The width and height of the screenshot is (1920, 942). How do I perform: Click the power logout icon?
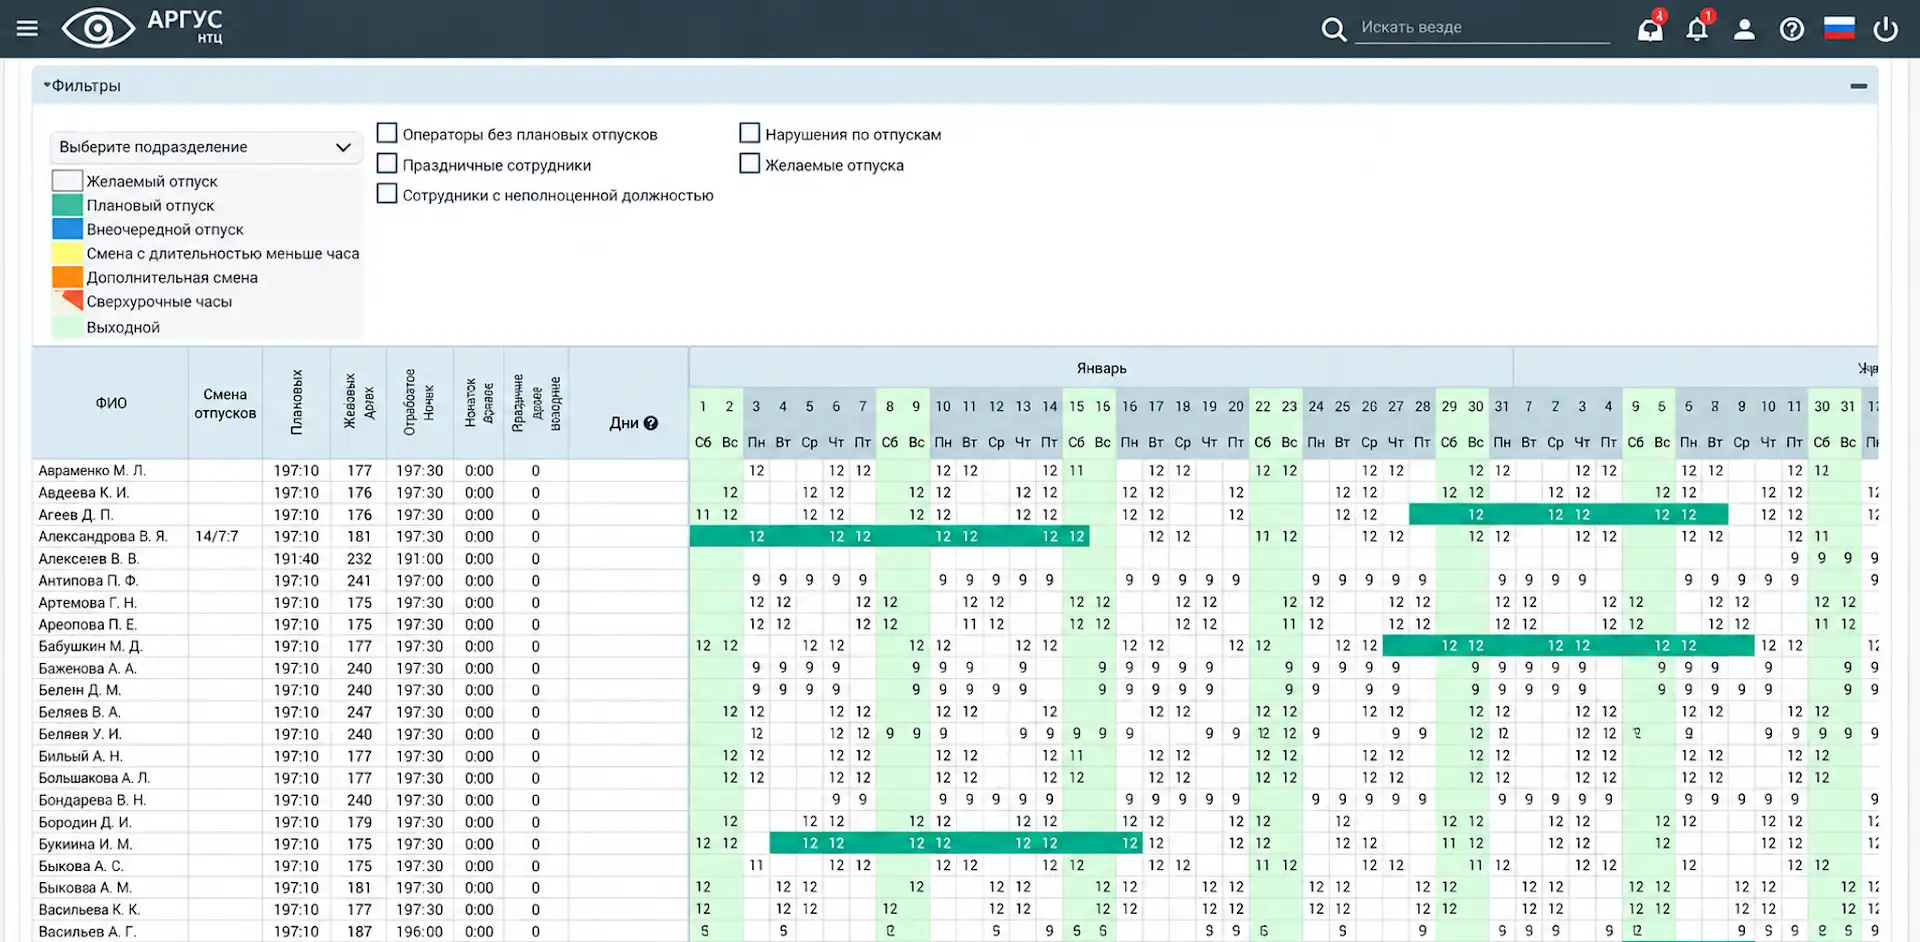pyautogui.click(x=1886, y=29)
